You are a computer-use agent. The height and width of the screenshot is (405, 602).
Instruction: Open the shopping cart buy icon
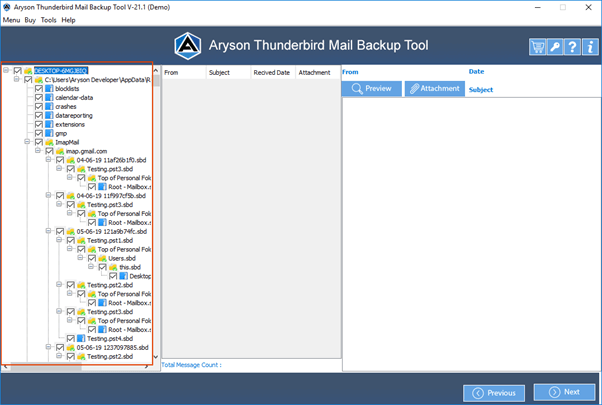538,47
